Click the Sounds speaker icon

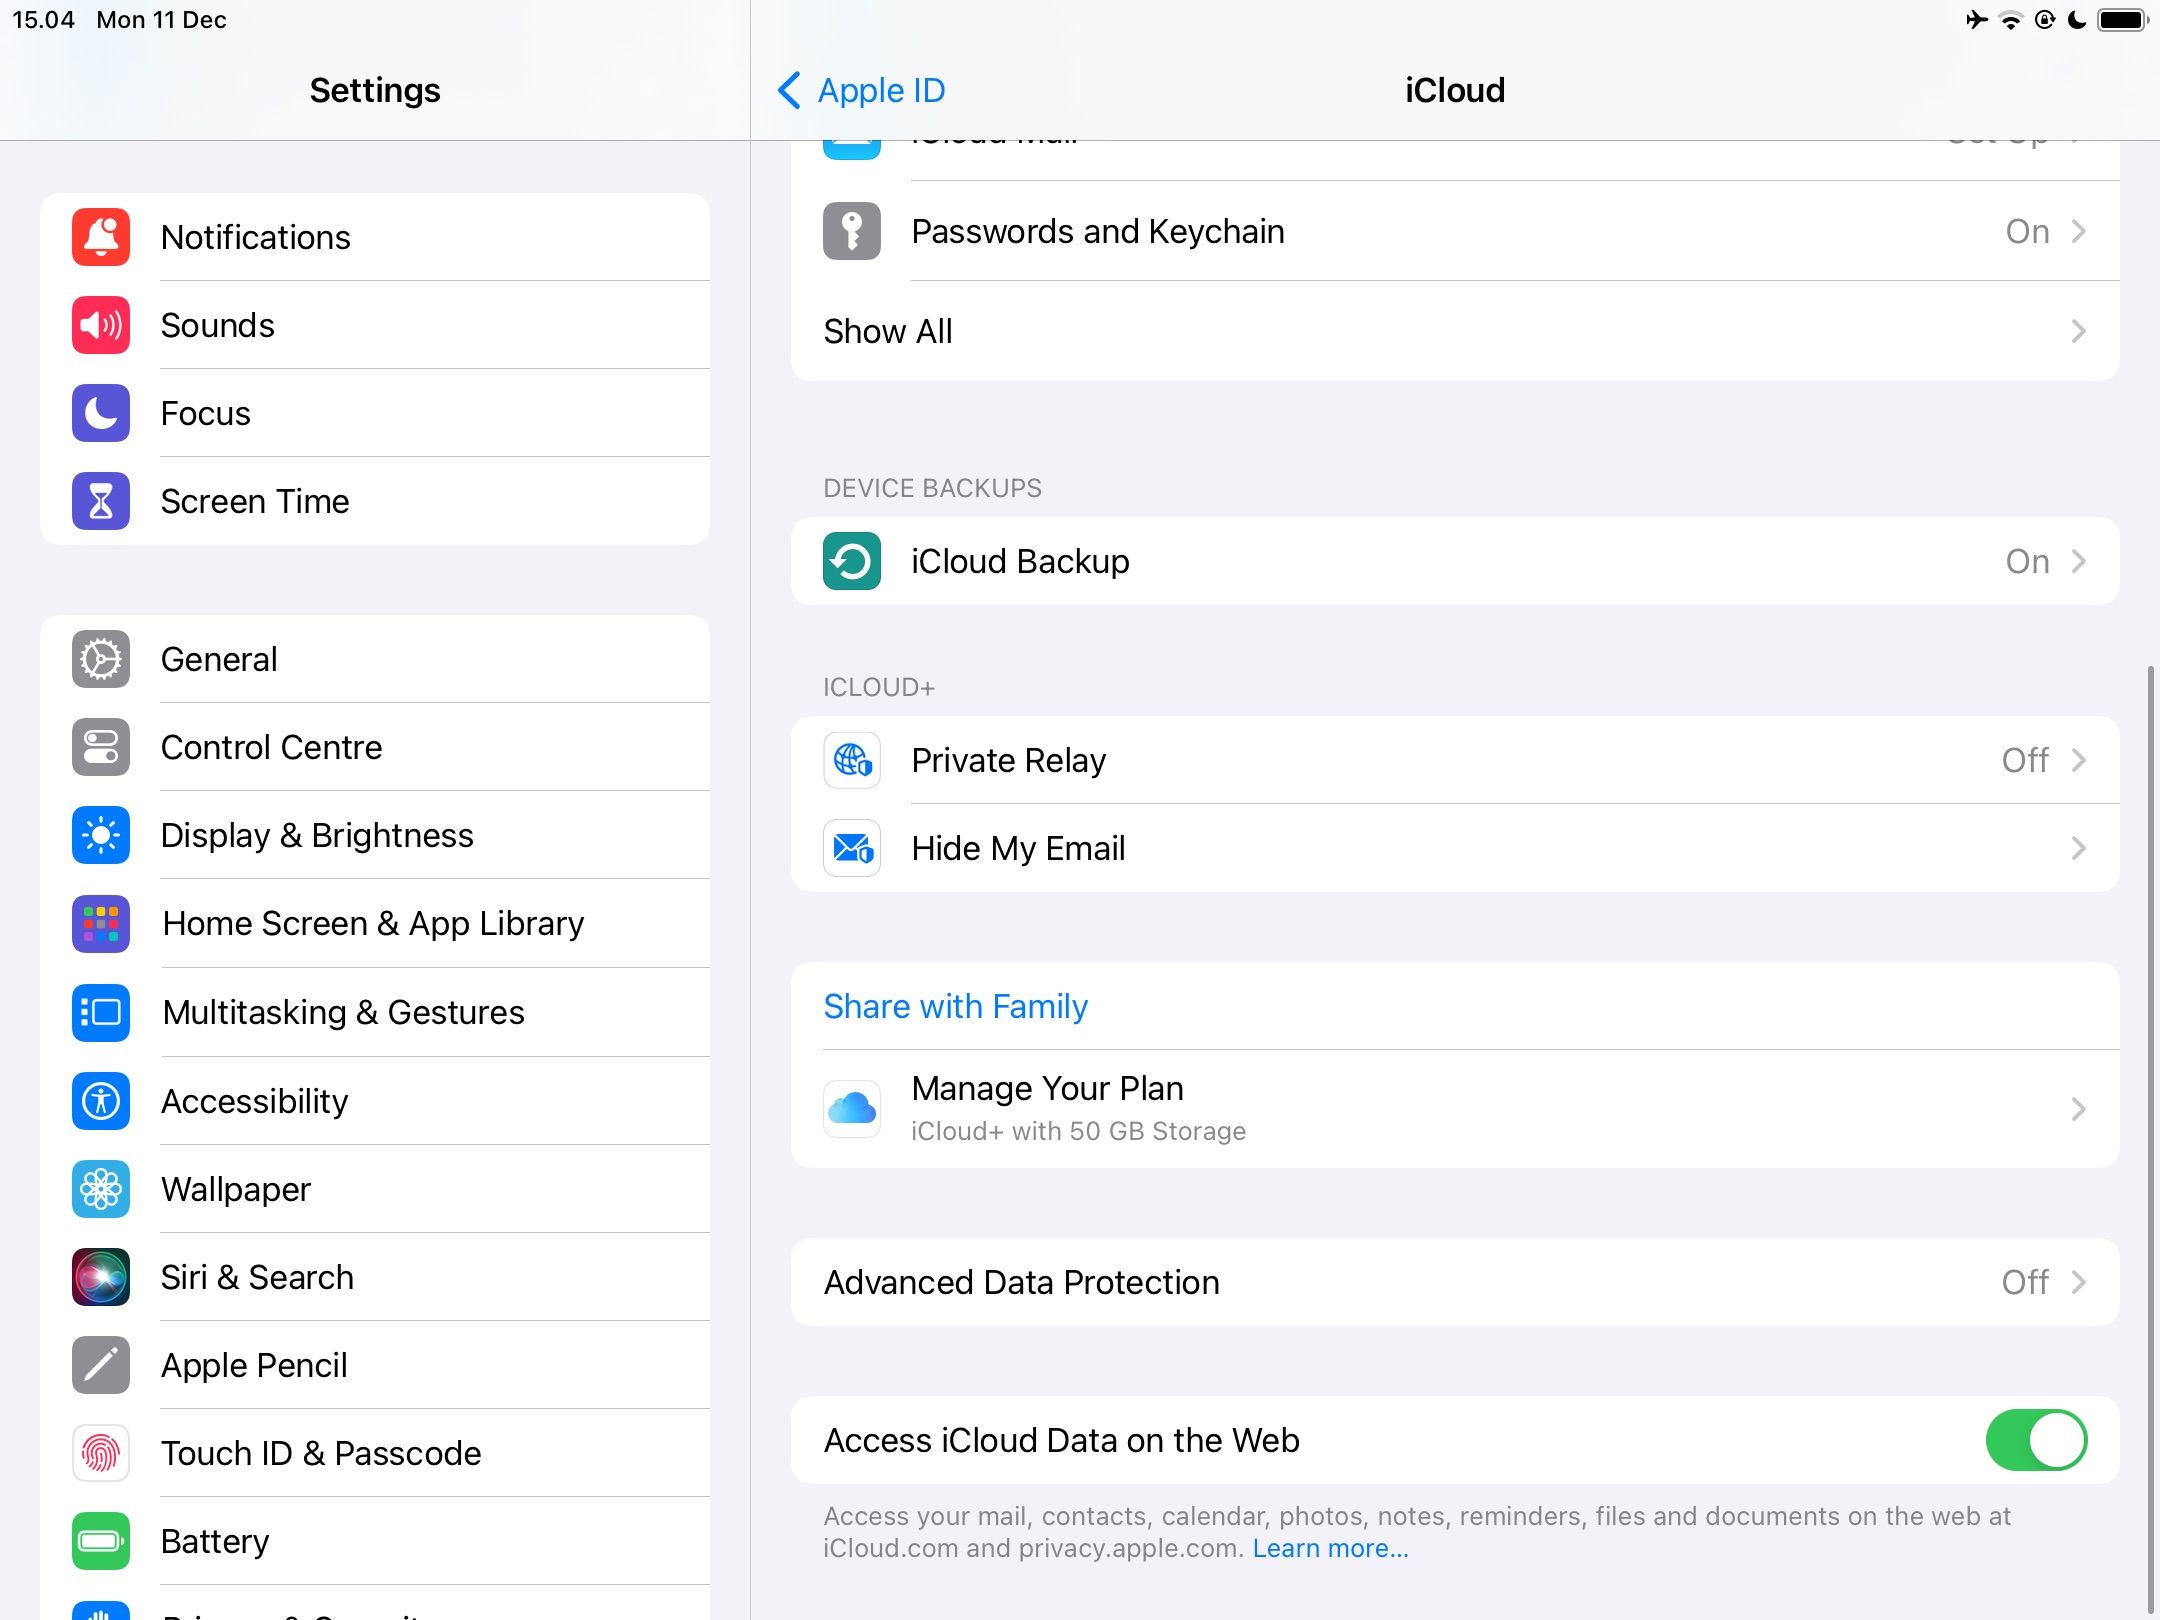tap(100, 324)
